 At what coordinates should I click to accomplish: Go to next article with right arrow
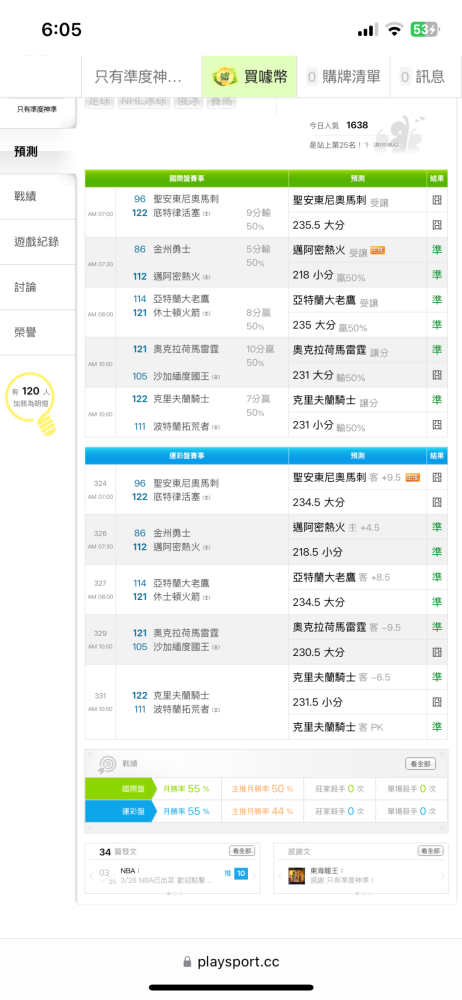click(x=255, y=876)
